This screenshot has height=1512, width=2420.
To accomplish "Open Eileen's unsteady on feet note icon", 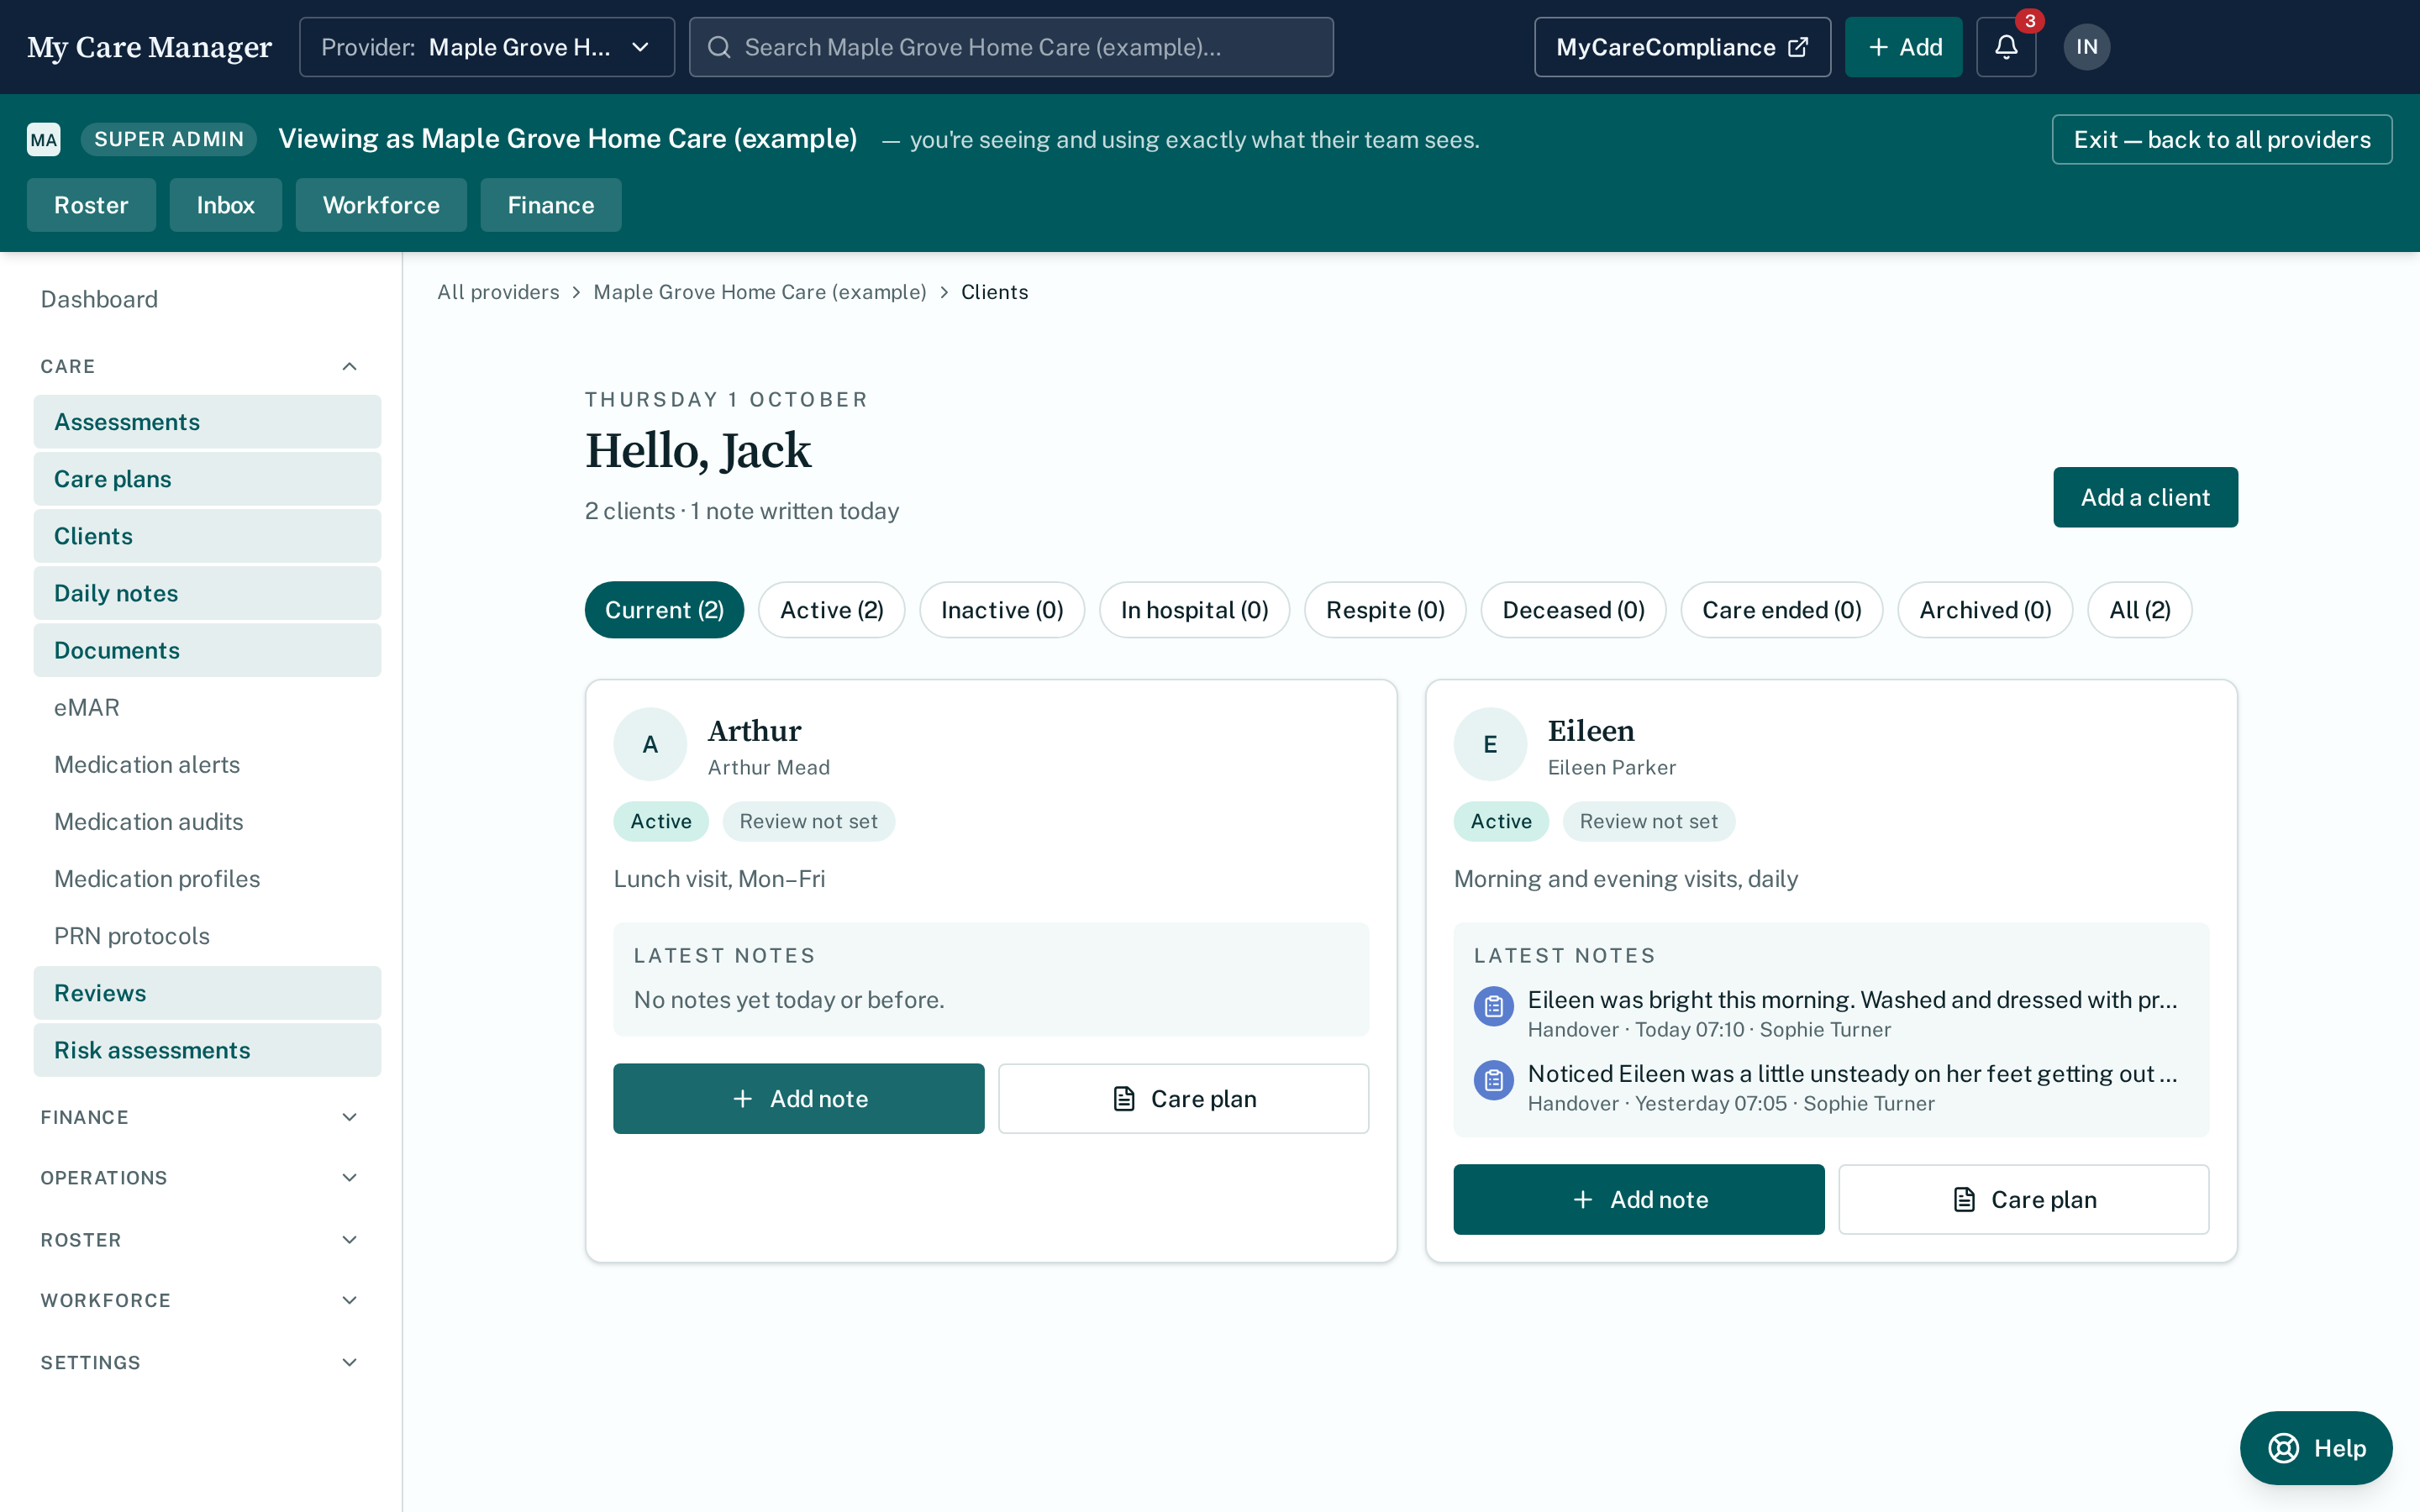I will pos(1493,1080).
